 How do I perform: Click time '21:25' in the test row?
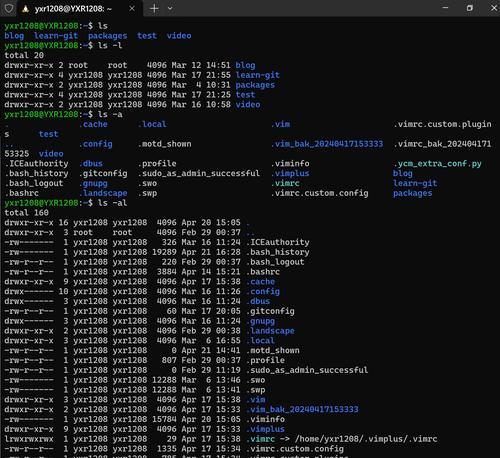coord(218,95)
